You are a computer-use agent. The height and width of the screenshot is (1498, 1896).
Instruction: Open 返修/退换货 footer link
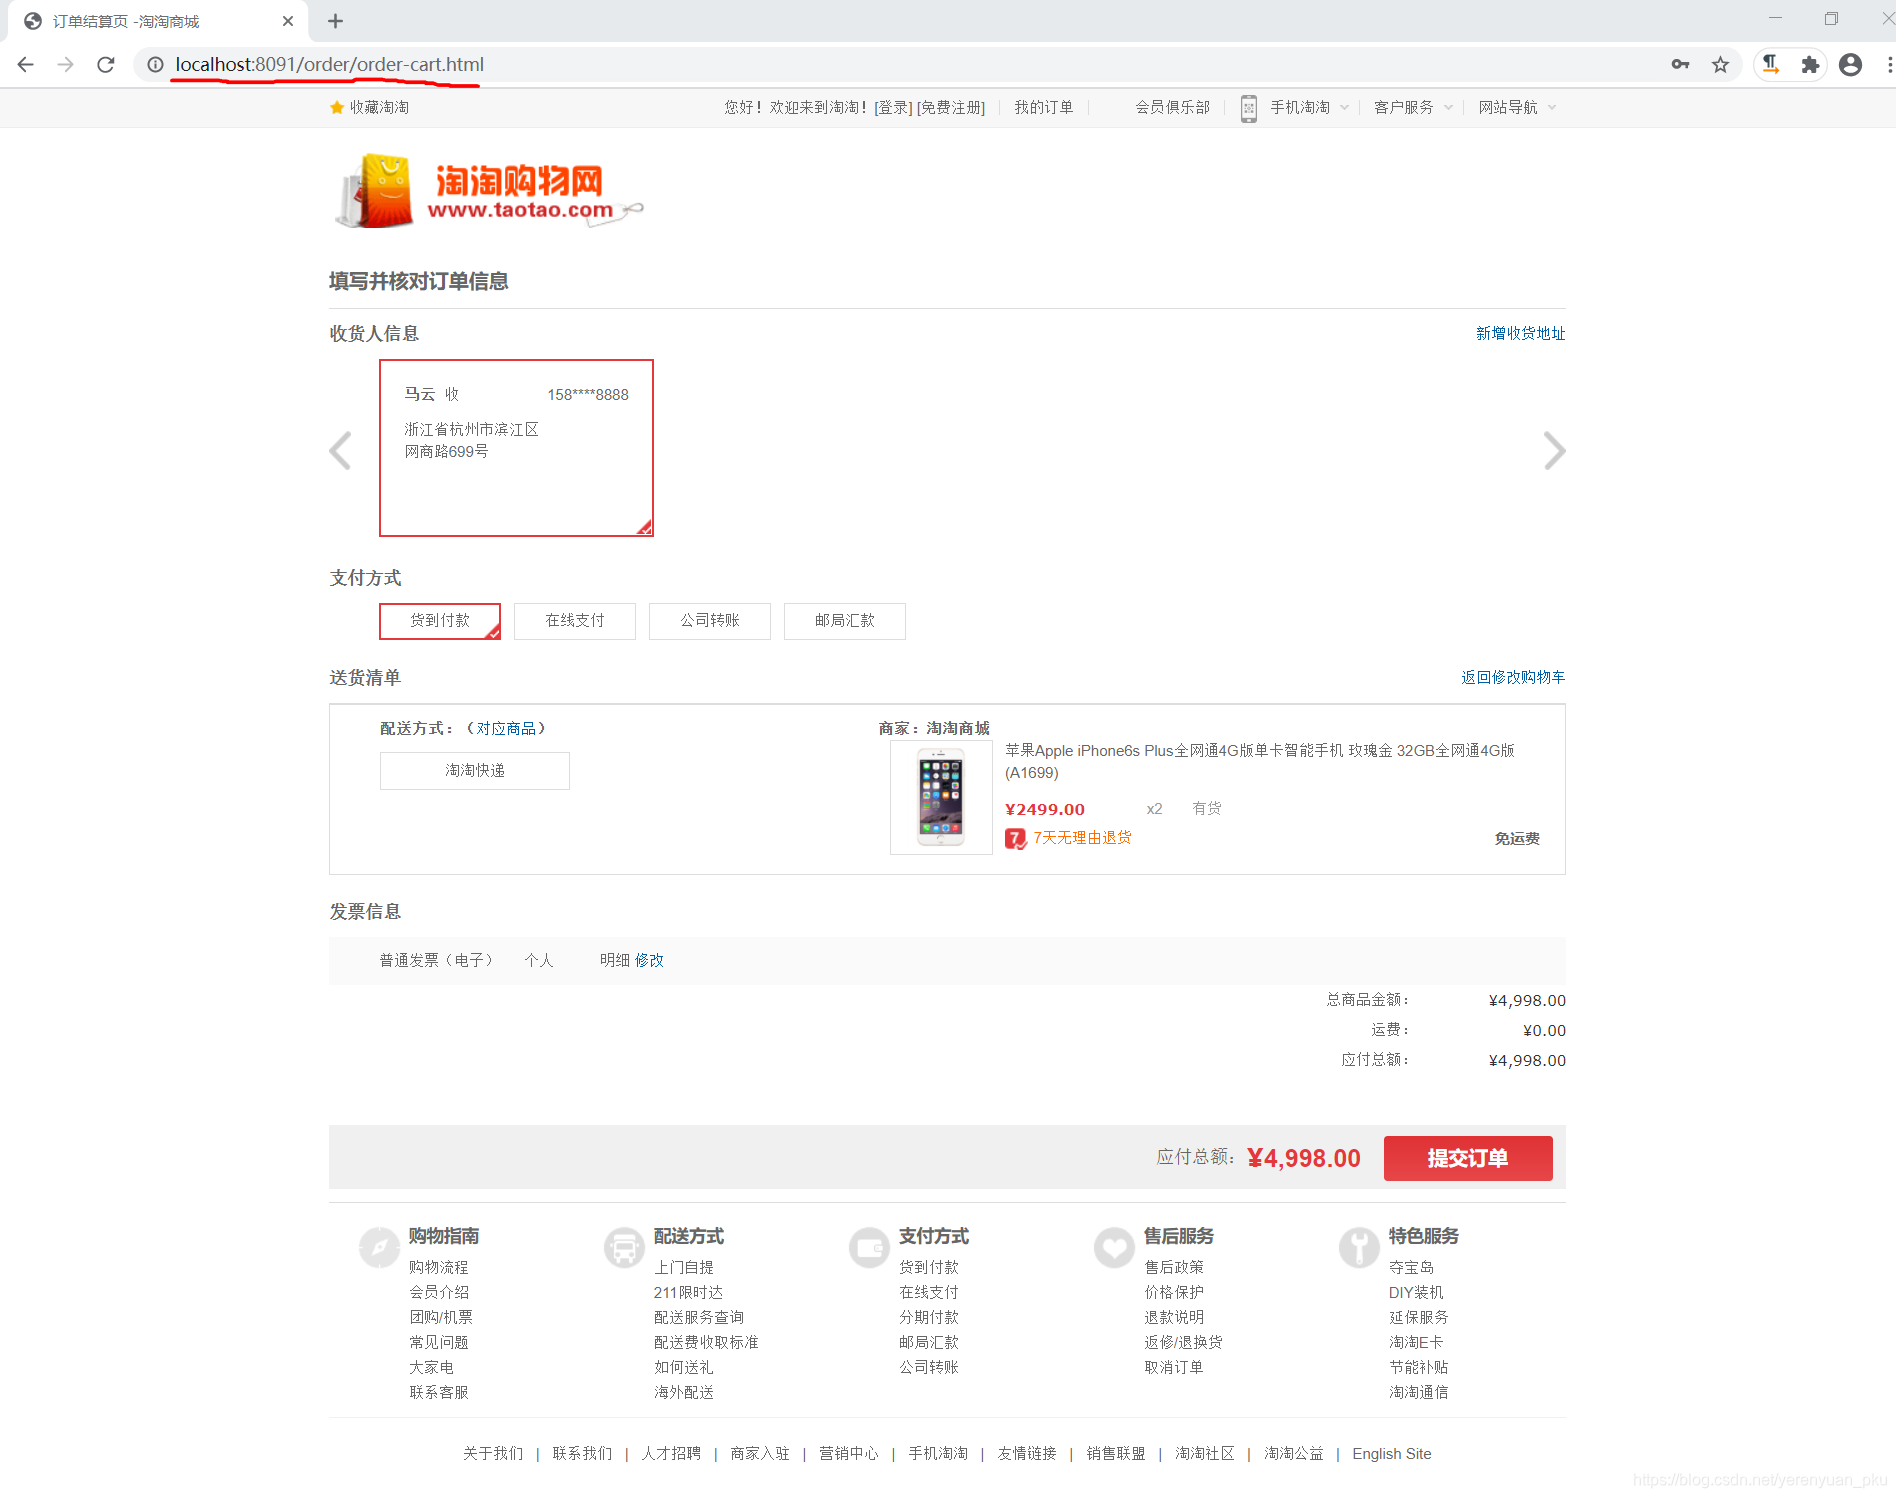(x=1184, y=1342)
